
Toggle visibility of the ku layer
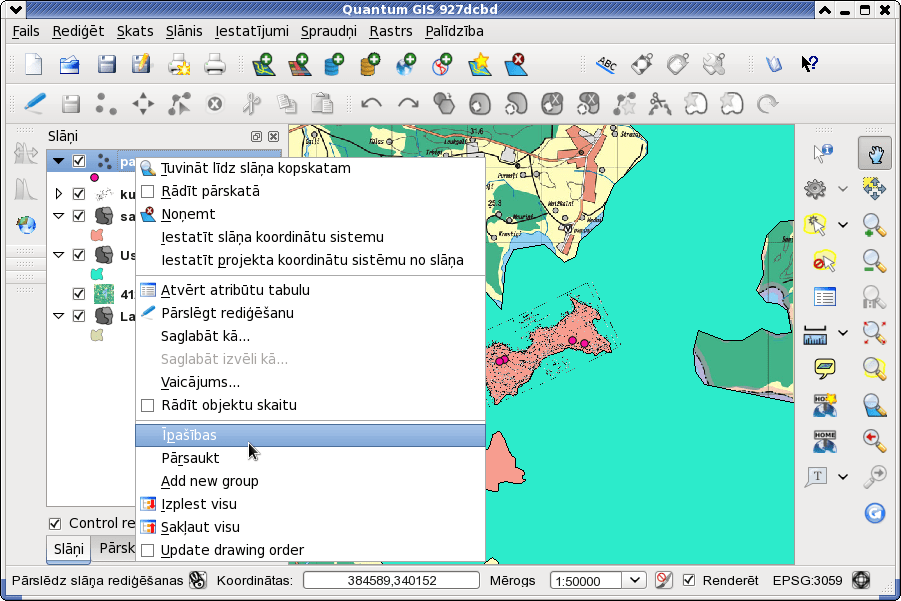(x=79, y=194)
